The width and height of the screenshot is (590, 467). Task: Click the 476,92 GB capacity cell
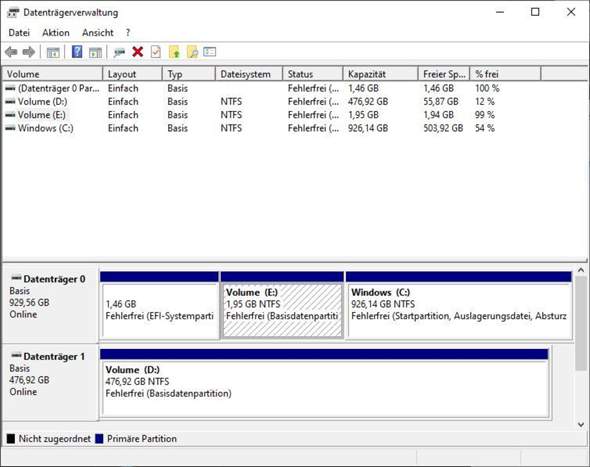(x=368, y=102)
